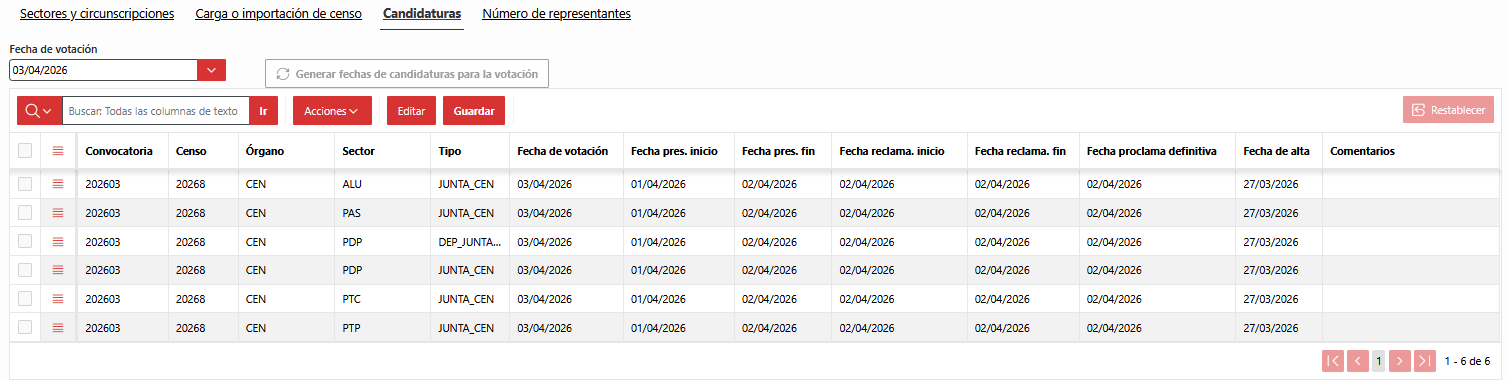Tick checkbox for PTC row
Screen dimensions: 1508x380
(x=25, y=298)
